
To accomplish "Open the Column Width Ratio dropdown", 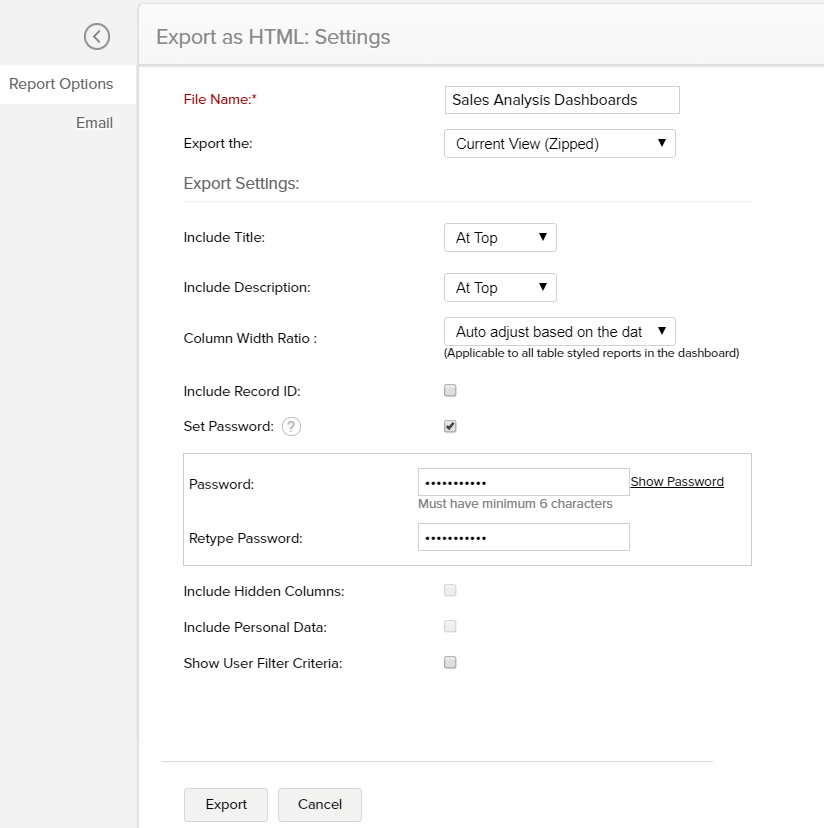I will (x=559, y=331).
